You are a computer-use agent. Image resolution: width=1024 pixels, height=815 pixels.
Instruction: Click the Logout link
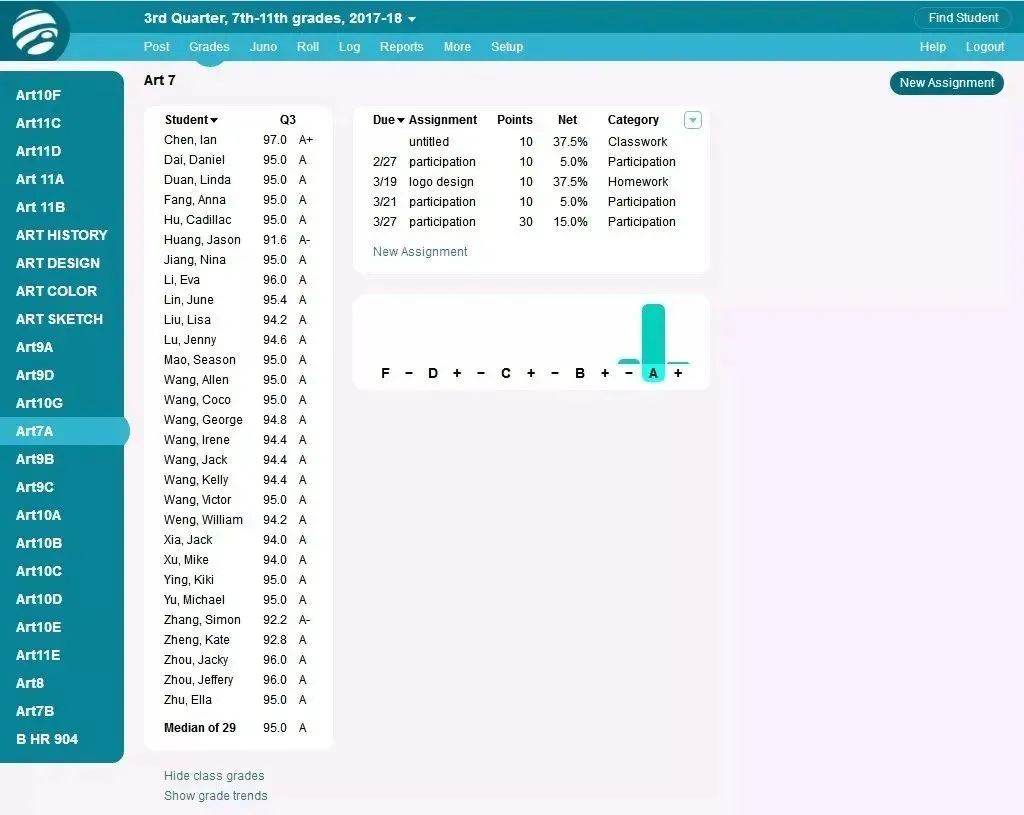pyautogui.click(x=984, y=47)
